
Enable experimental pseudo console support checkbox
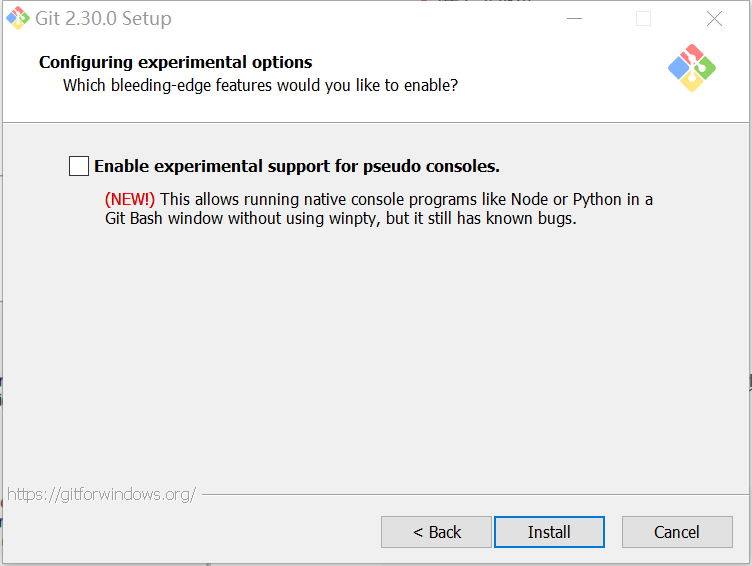[x=79, y=166]
